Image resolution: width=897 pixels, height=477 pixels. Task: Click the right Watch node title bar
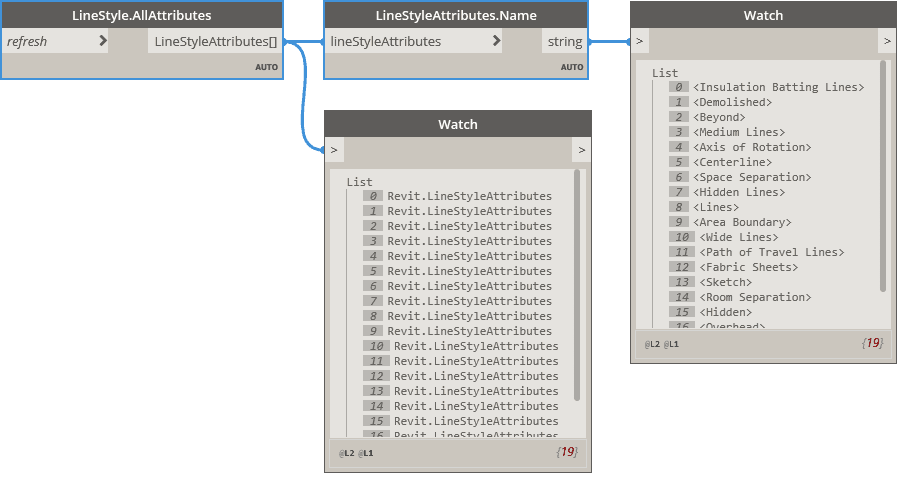pos(763,15)
